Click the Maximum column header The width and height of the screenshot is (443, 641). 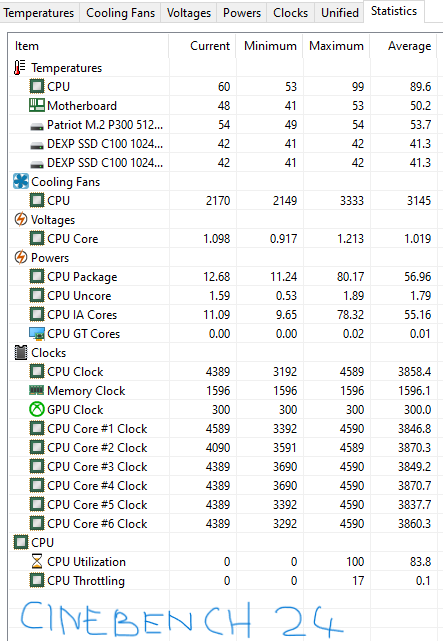pyautogui.click(x=336, y=46)
